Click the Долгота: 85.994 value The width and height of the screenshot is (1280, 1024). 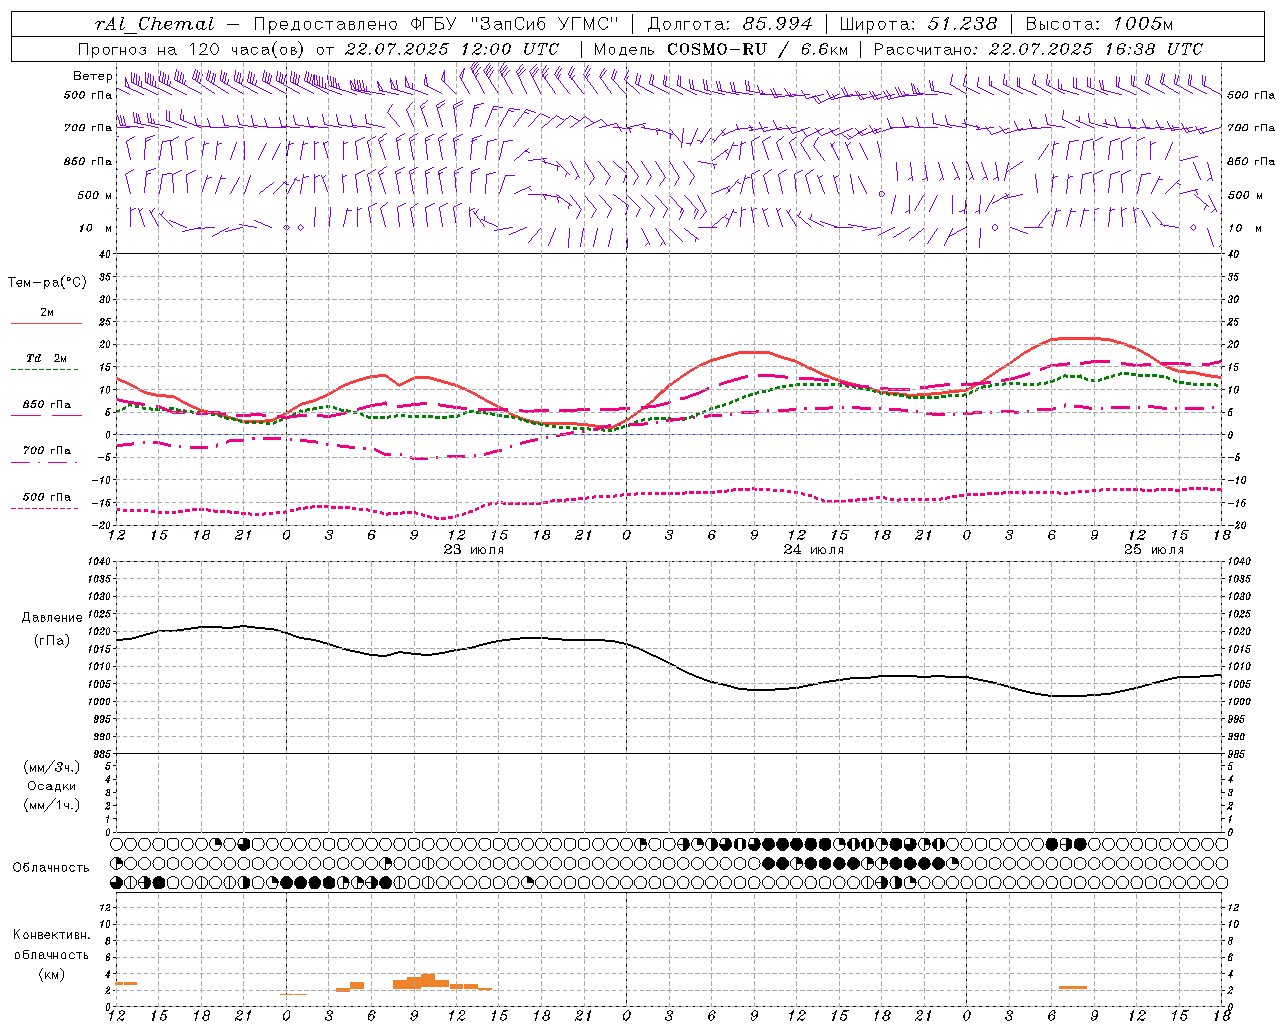(x=731, y=24)
